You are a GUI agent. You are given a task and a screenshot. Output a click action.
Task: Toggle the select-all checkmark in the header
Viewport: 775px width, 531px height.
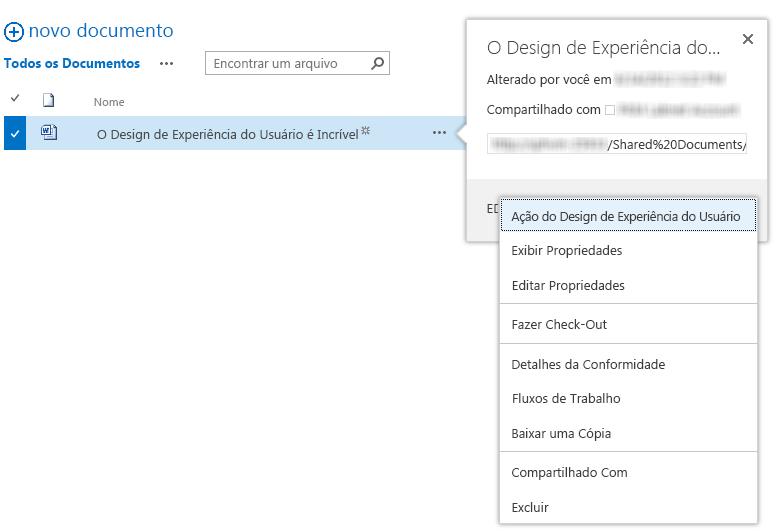tap(15, 98)
